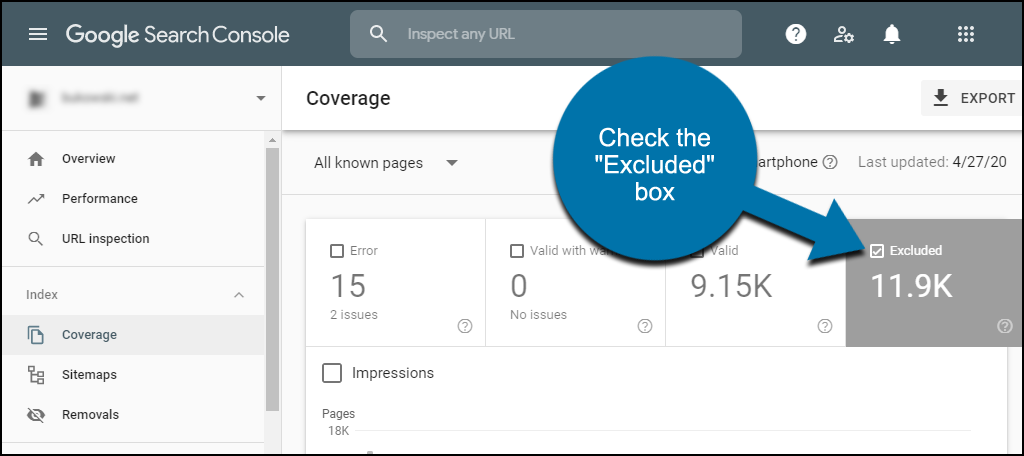This screenshot has width=1024, height=456.
Task: Go to Overview in sidebar
Action: click(133, 159)
